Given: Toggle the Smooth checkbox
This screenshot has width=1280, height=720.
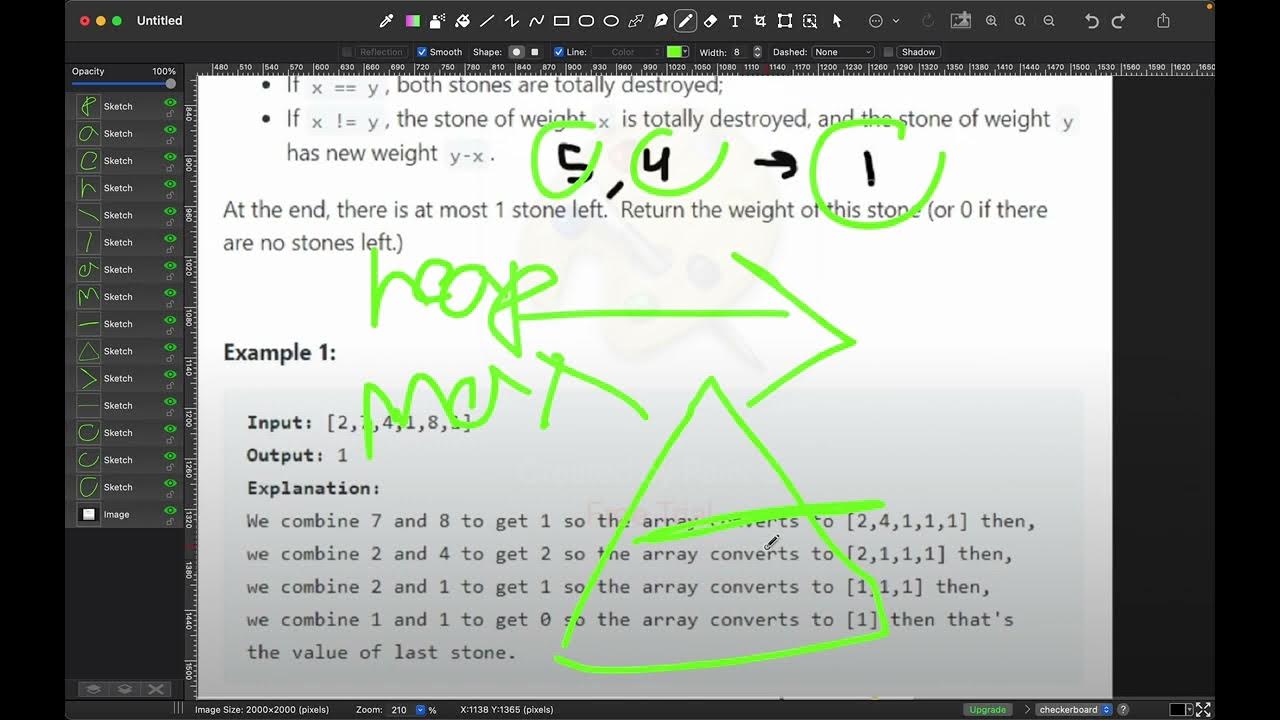Looking at the screenshot, I should click(x=422, y=52).
